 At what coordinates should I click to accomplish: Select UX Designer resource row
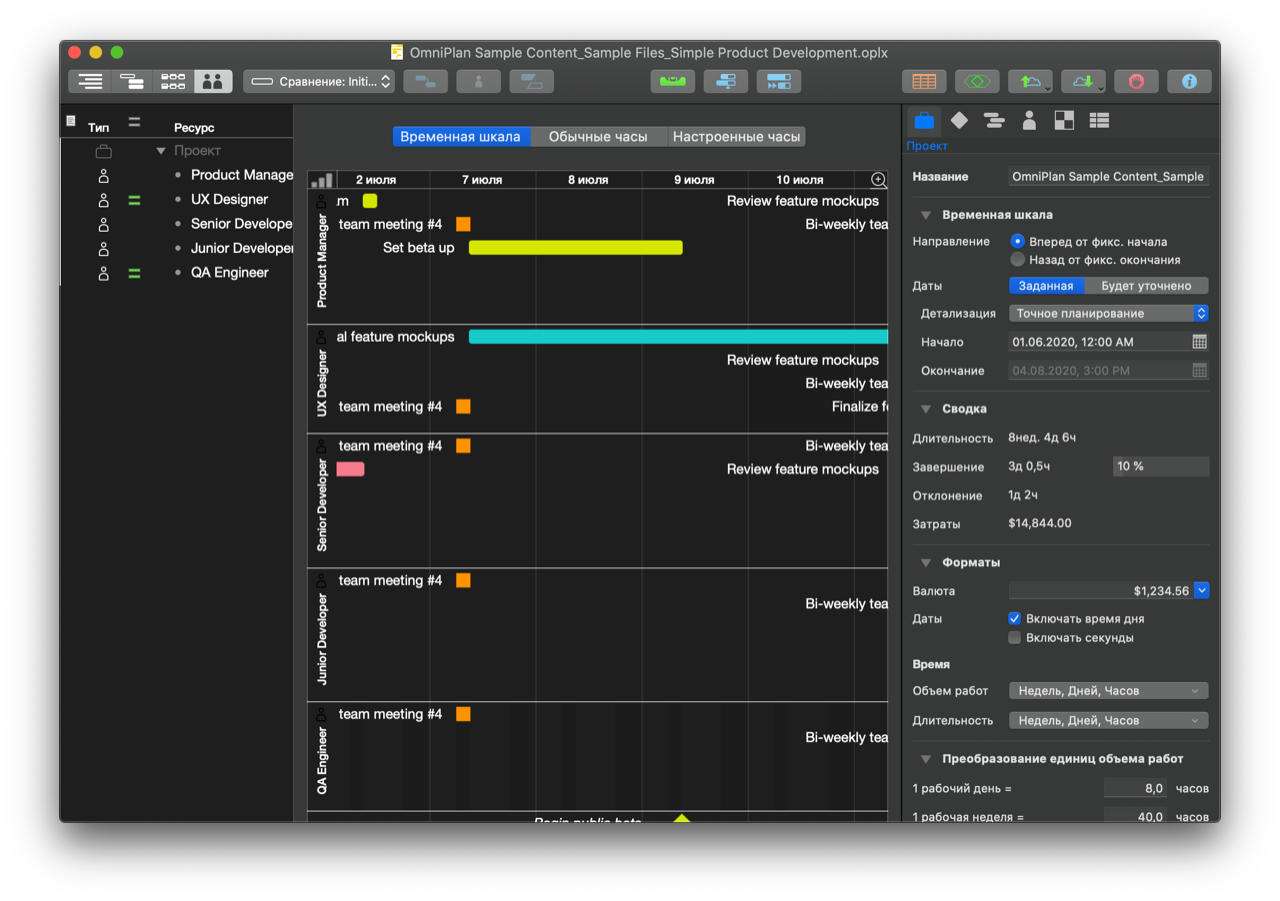pyautogui.click(x=177, y=199)
